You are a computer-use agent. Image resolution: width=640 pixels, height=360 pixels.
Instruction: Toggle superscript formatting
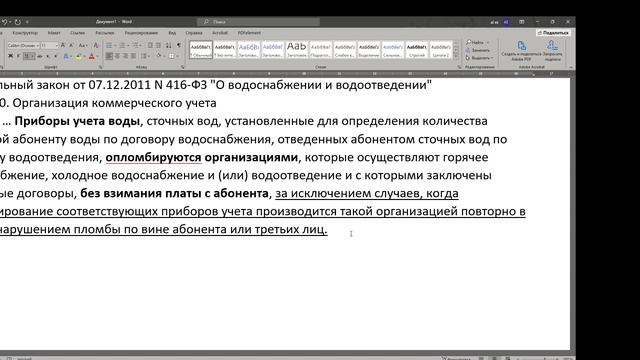click(x=56, y=56)
